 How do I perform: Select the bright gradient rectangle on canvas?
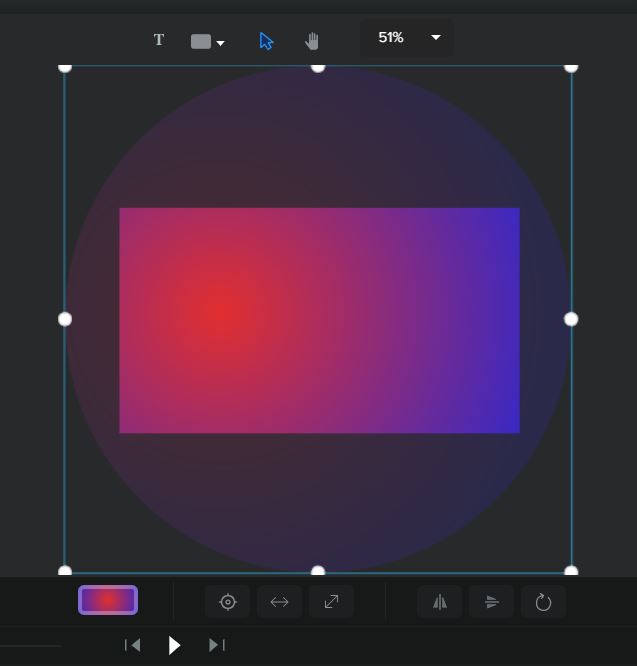tap(319, 321)
